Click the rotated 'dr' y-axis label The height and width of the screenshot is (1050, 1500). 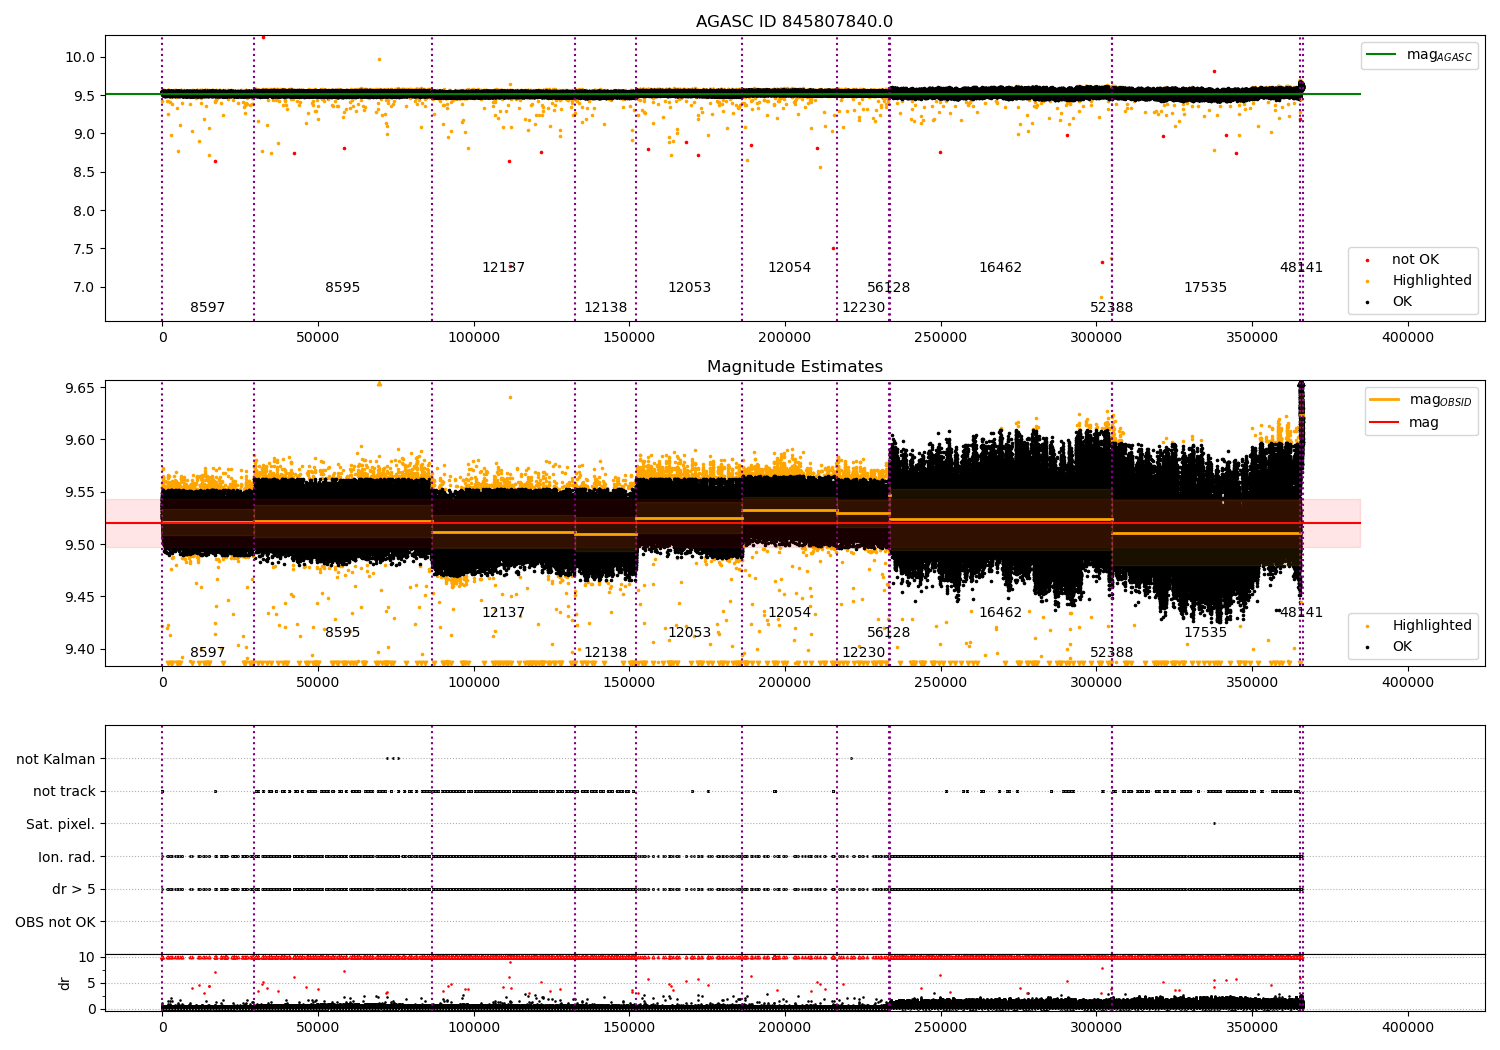[x=65, y=983]
